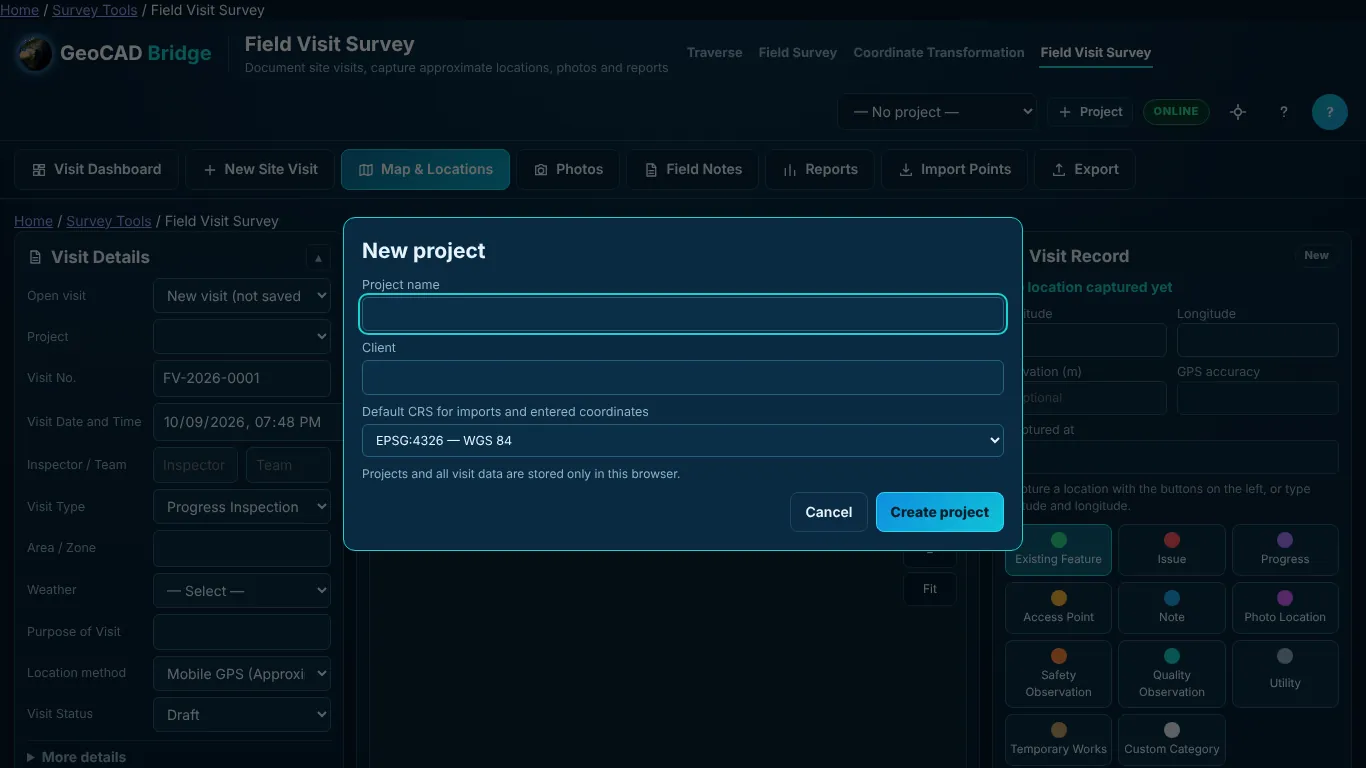Click the GPS locate crosshair icon

point(1238,112)
